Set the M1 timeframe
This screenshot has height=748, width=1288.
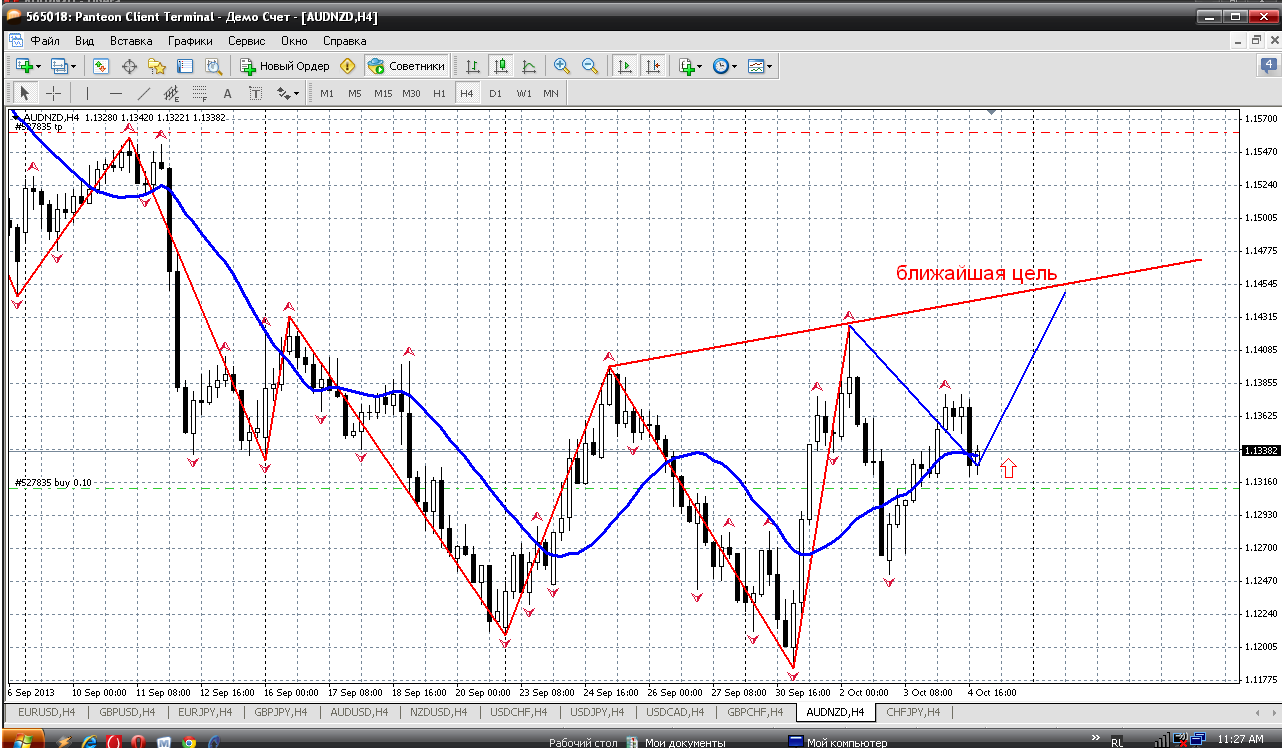click(x=327, y=93)
